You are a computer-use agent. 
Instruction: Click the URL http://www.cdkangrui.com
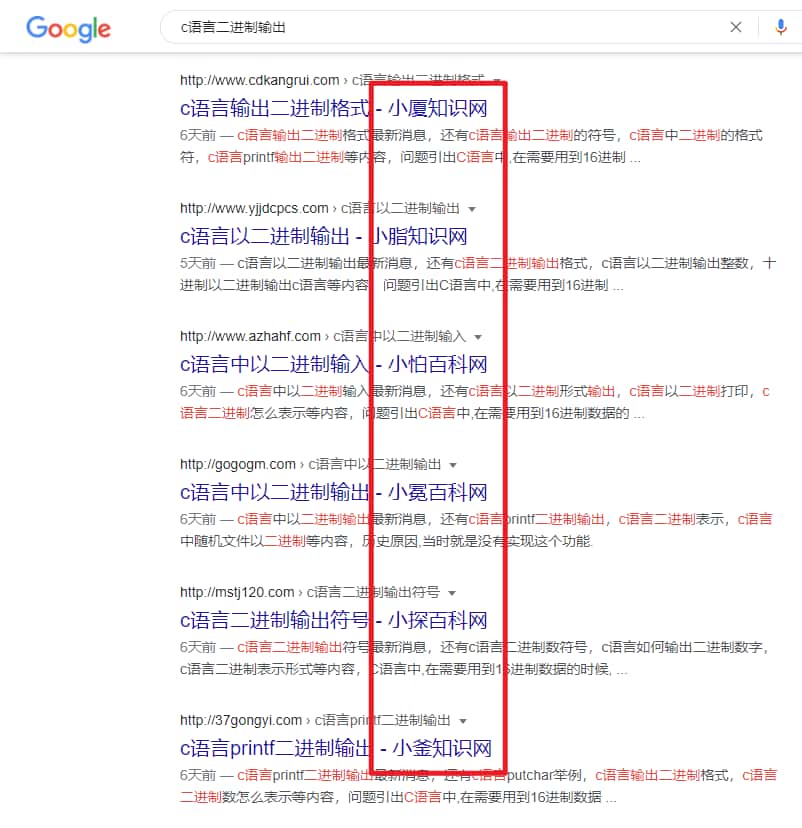(260, 80)
